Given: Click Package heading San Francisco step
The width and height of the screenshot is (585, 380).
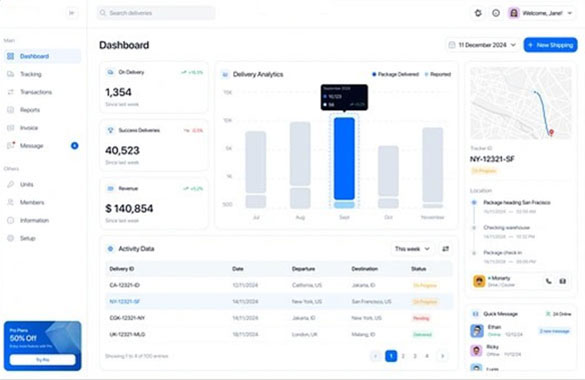Looking at the screenshot, I should click(517, 202).
